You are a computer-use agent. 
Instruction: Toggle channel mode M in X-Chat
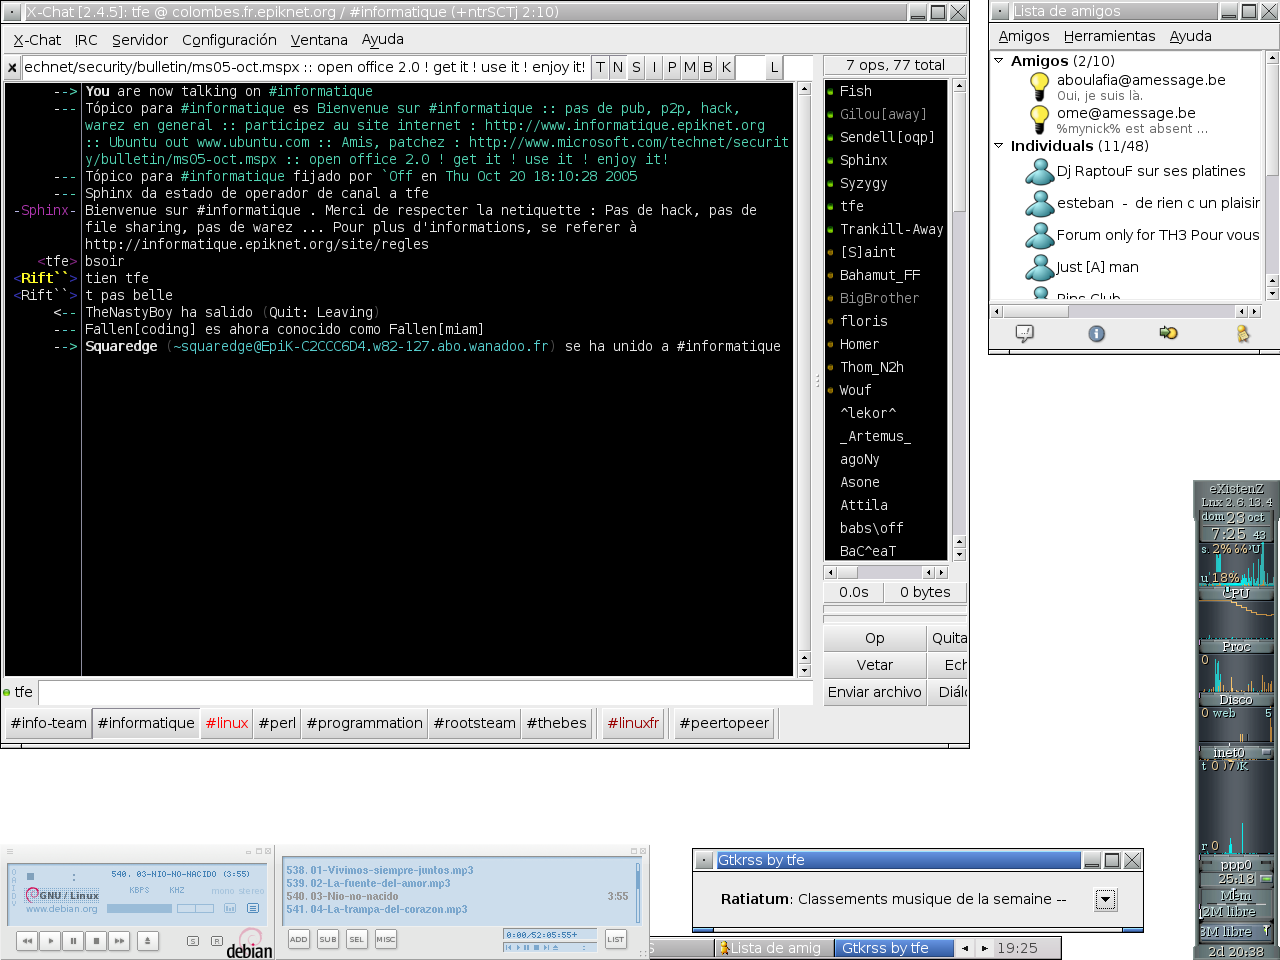click(x=690, y=67)
